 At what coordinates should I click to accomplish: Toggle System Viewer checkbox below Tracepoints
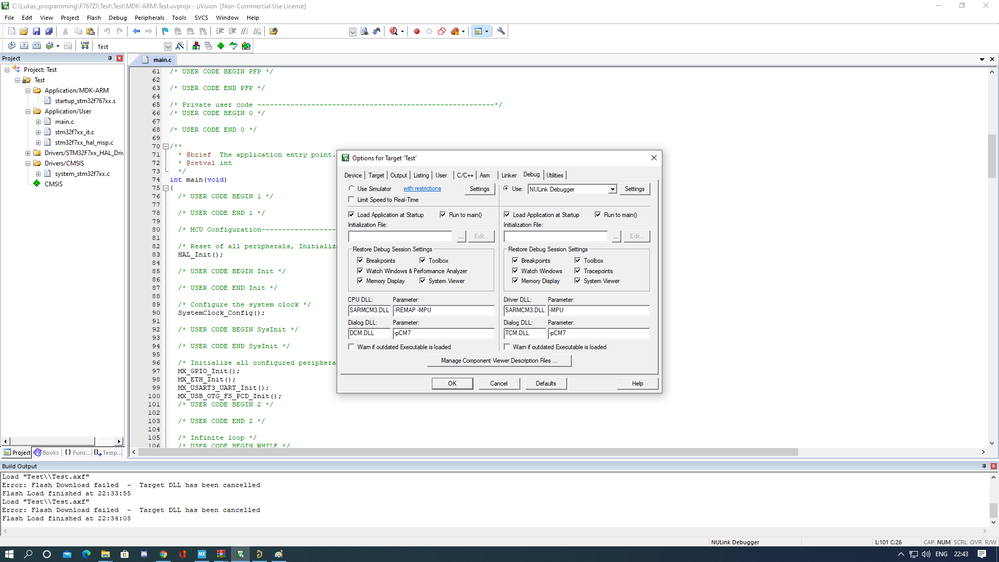578,281
